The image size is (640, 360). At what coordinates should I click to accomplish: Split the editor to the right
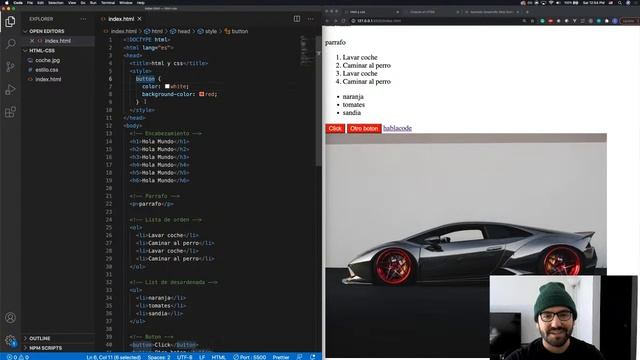297,19
